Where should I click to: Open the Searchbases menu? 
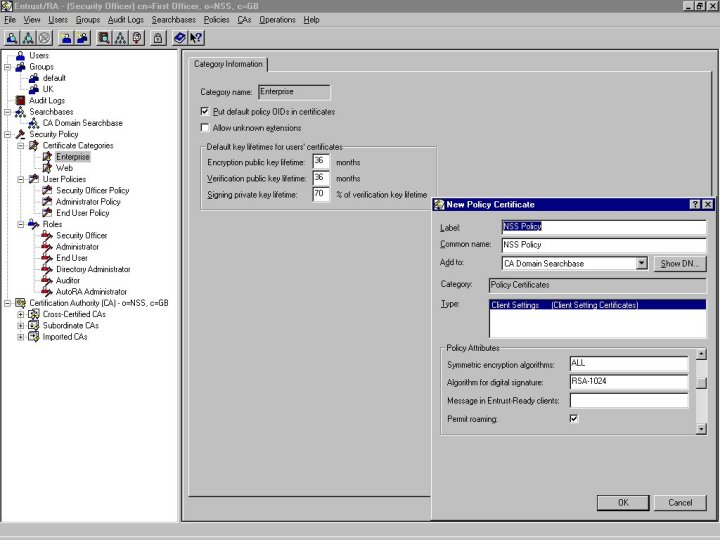(174, 20)
